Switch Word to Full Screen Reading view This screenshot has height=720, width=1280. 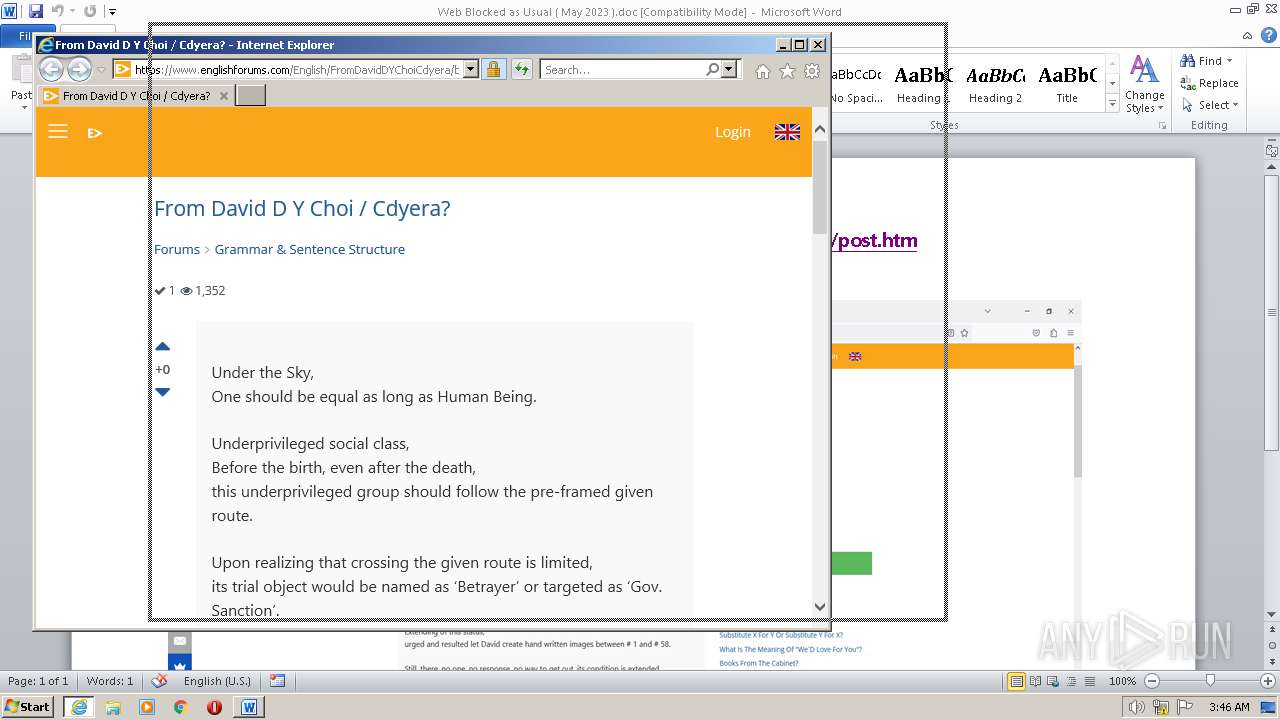coord(1034,681)
